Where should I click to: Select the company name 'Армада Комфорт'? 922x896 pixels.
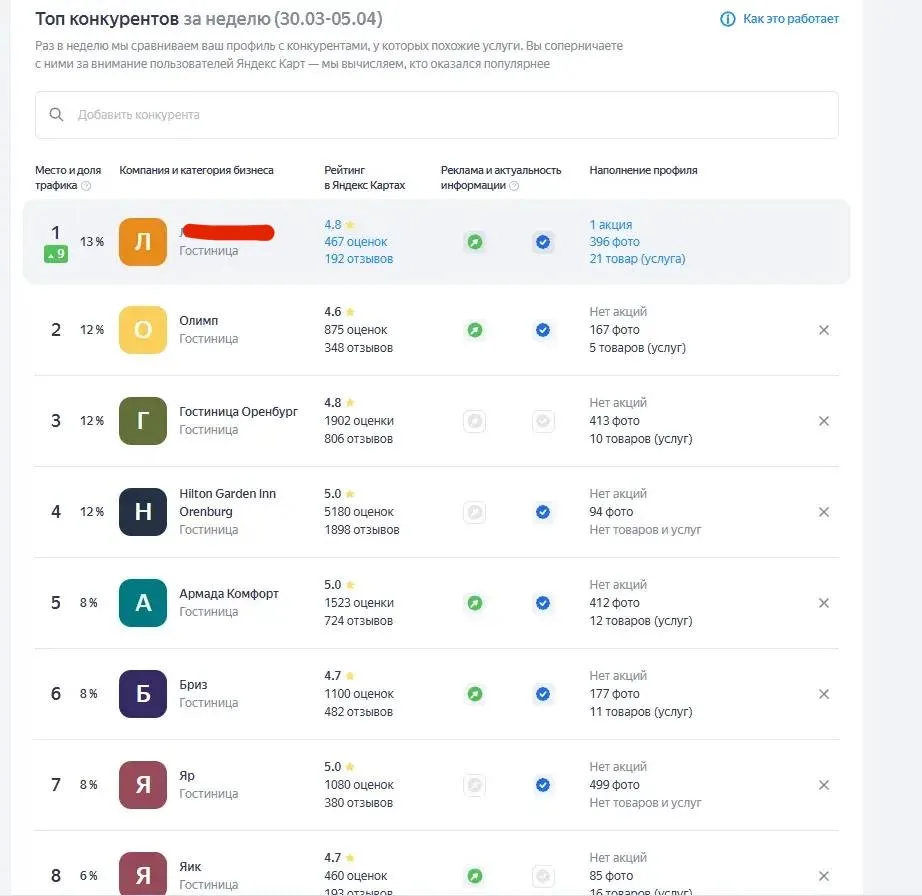229,594
